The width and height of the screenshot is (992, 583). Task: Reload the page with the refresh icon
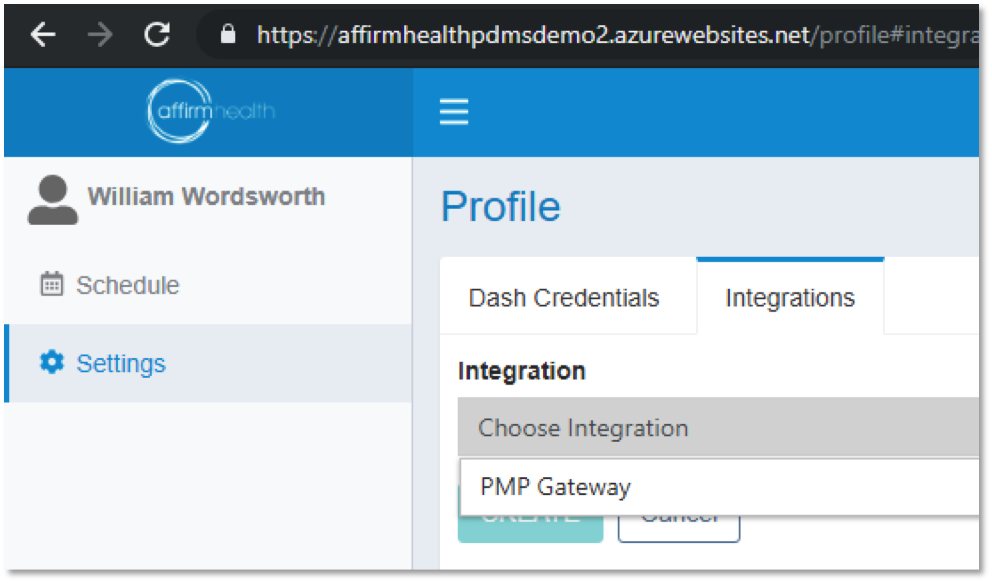point(156,33)
